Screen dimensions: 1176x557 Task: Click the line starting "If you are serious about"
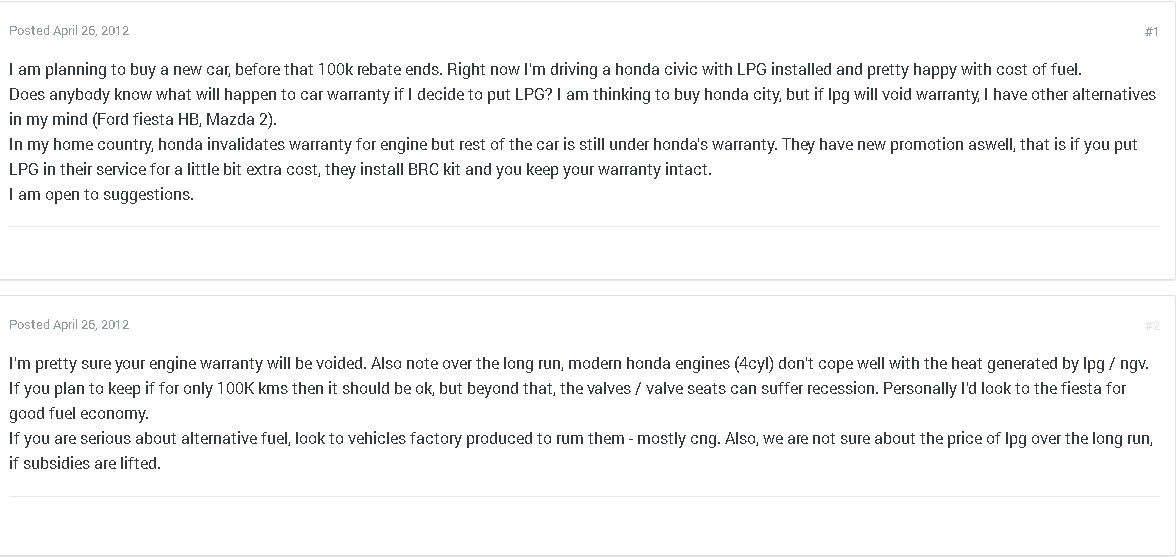click(578, 439)
